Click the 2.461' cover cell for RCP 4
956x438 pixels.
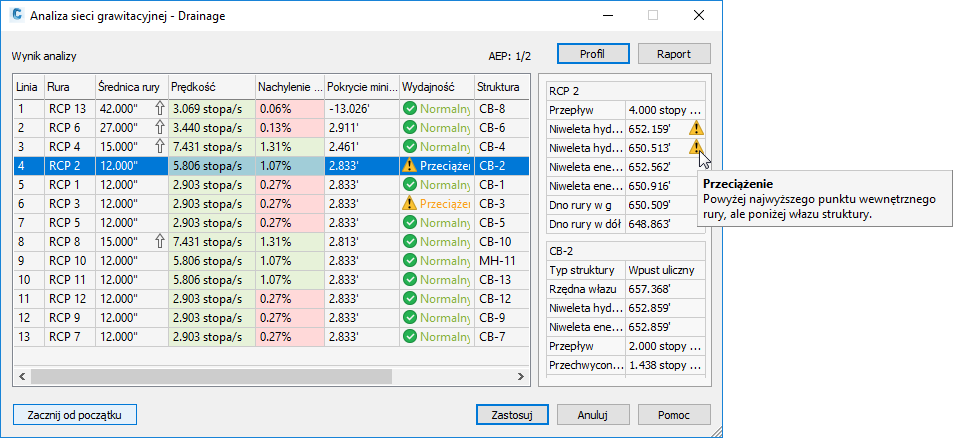pos(362,147)
